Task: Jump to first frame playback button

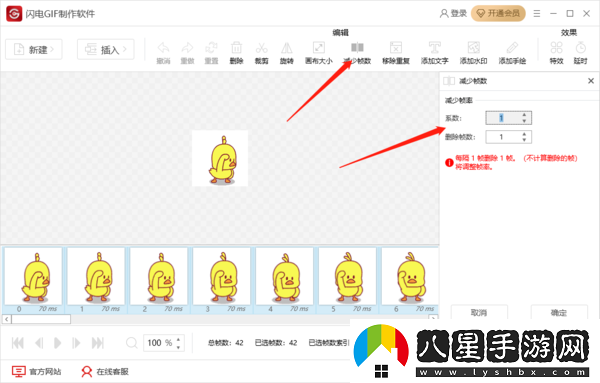Action: 18,343
